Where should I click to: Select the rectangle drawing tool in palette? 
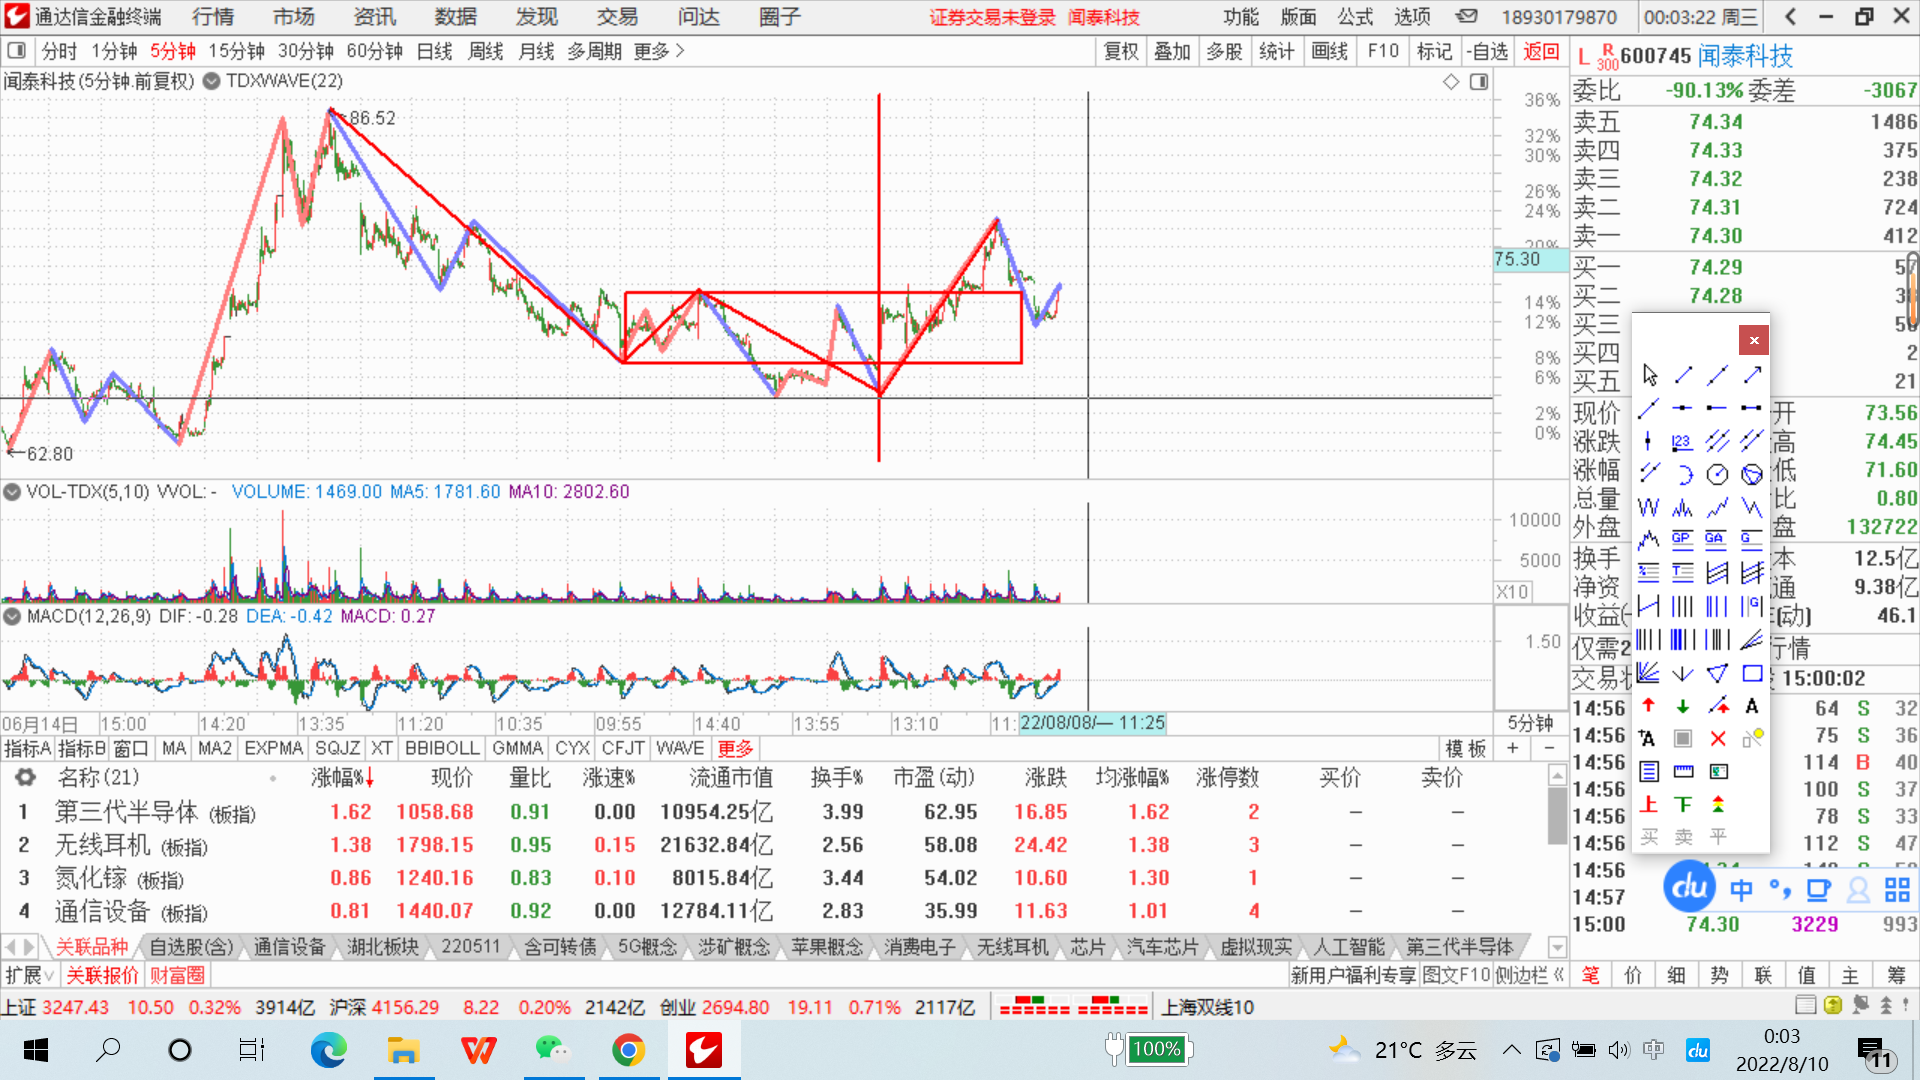[1752, 674]
